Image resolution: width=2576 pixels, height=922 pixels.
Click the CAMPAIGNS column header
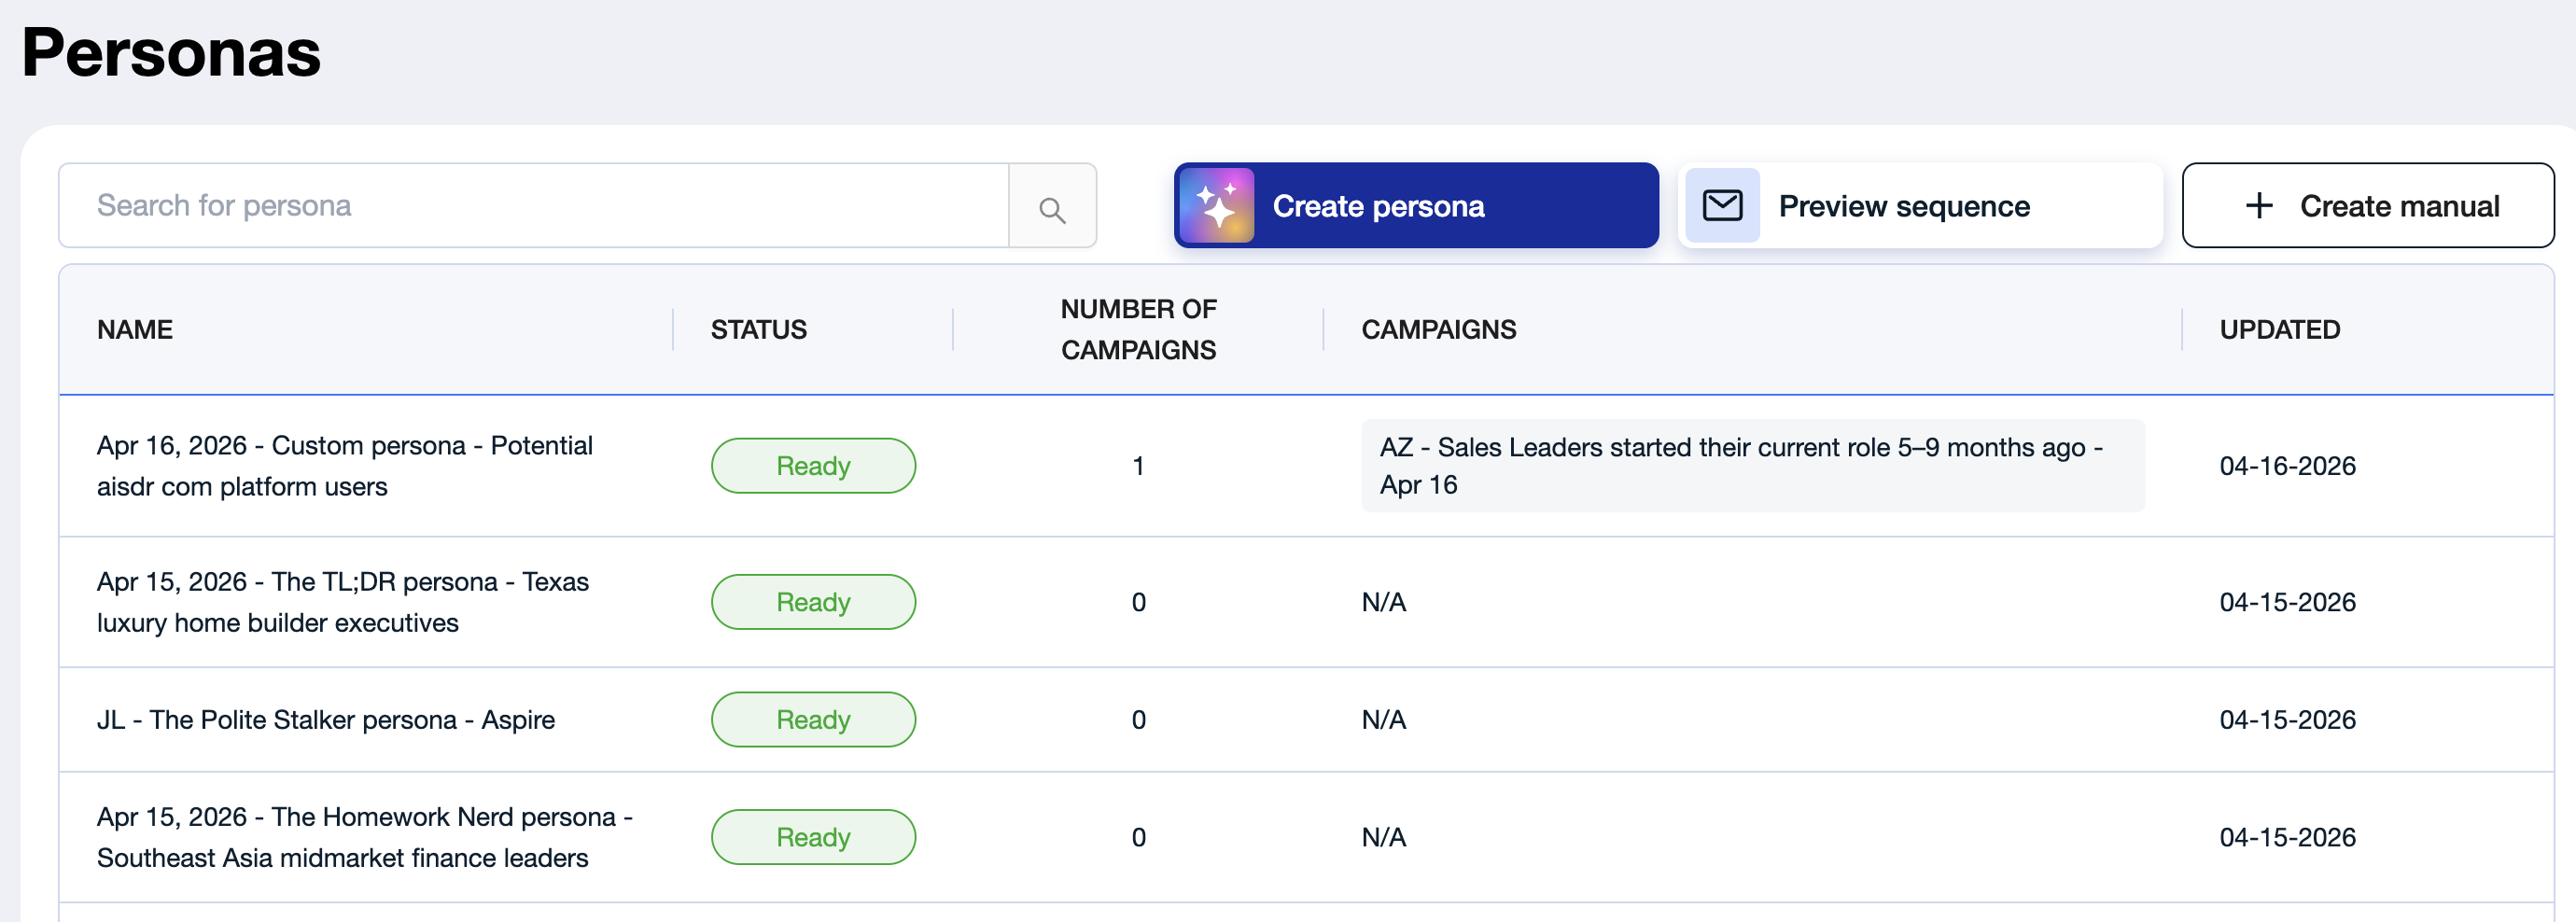pyautogui.click(x=1439, y=330)
